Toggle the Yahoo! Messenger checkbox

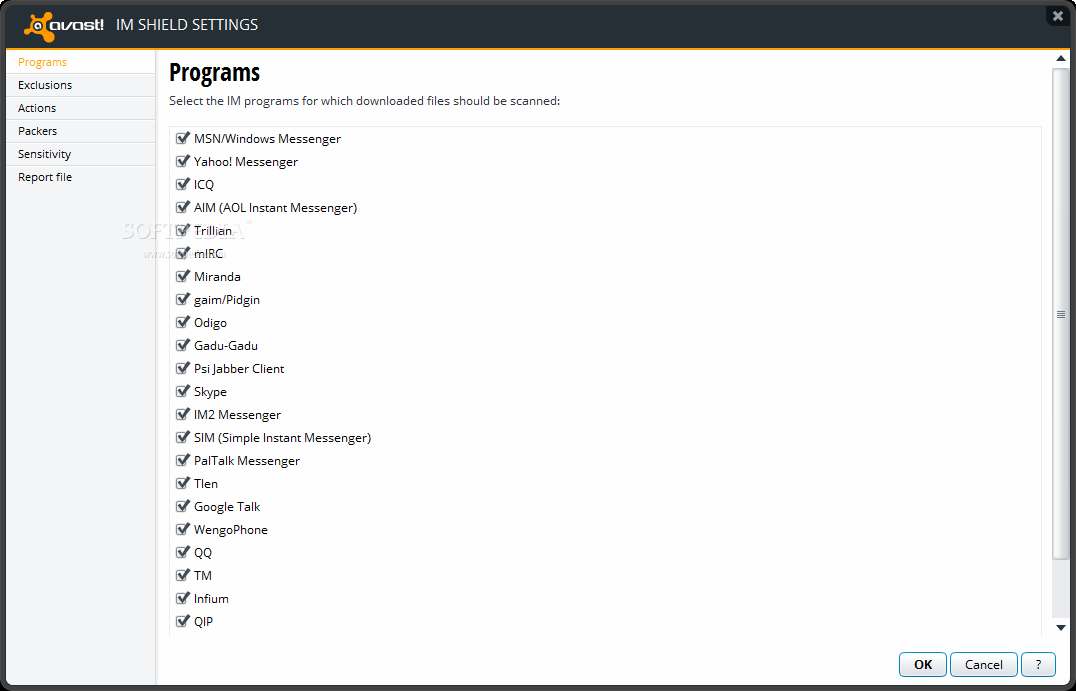183,161
